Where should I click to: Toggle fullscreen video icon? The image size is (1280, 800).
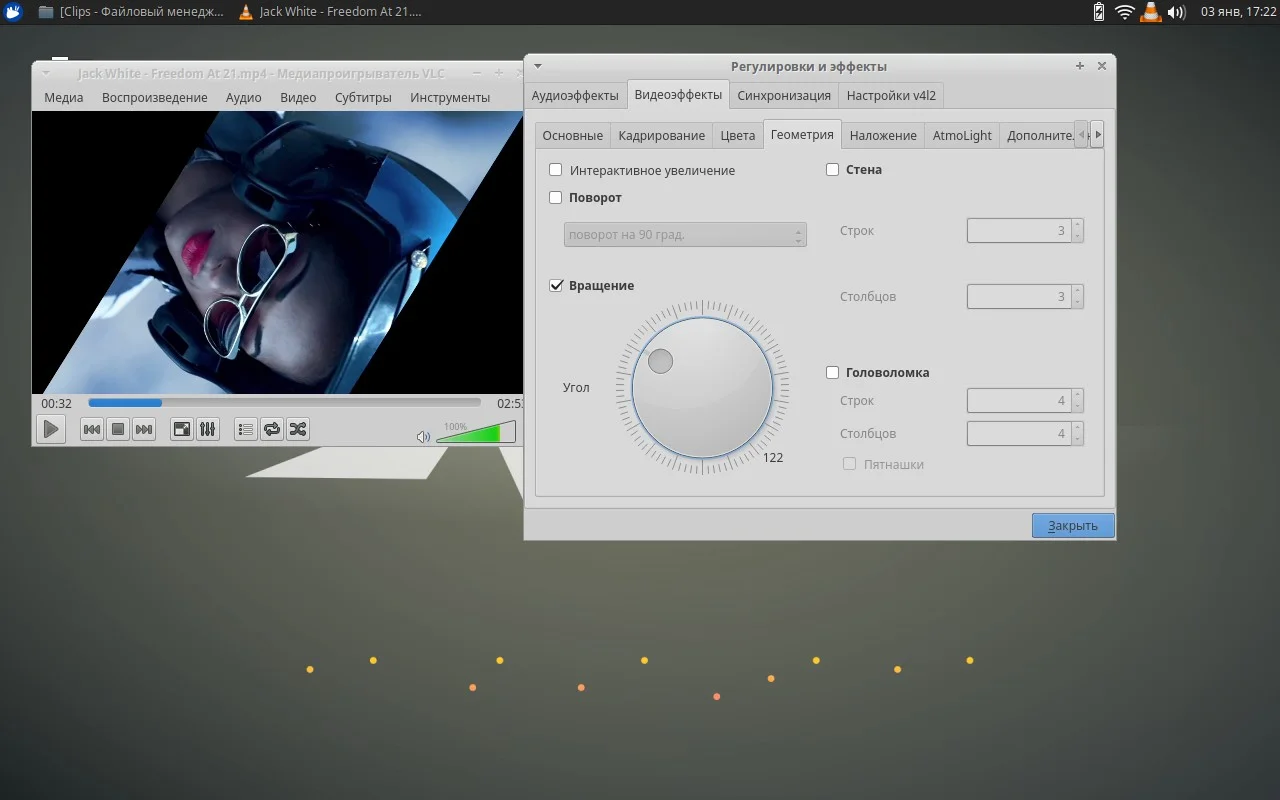point(182,429)
